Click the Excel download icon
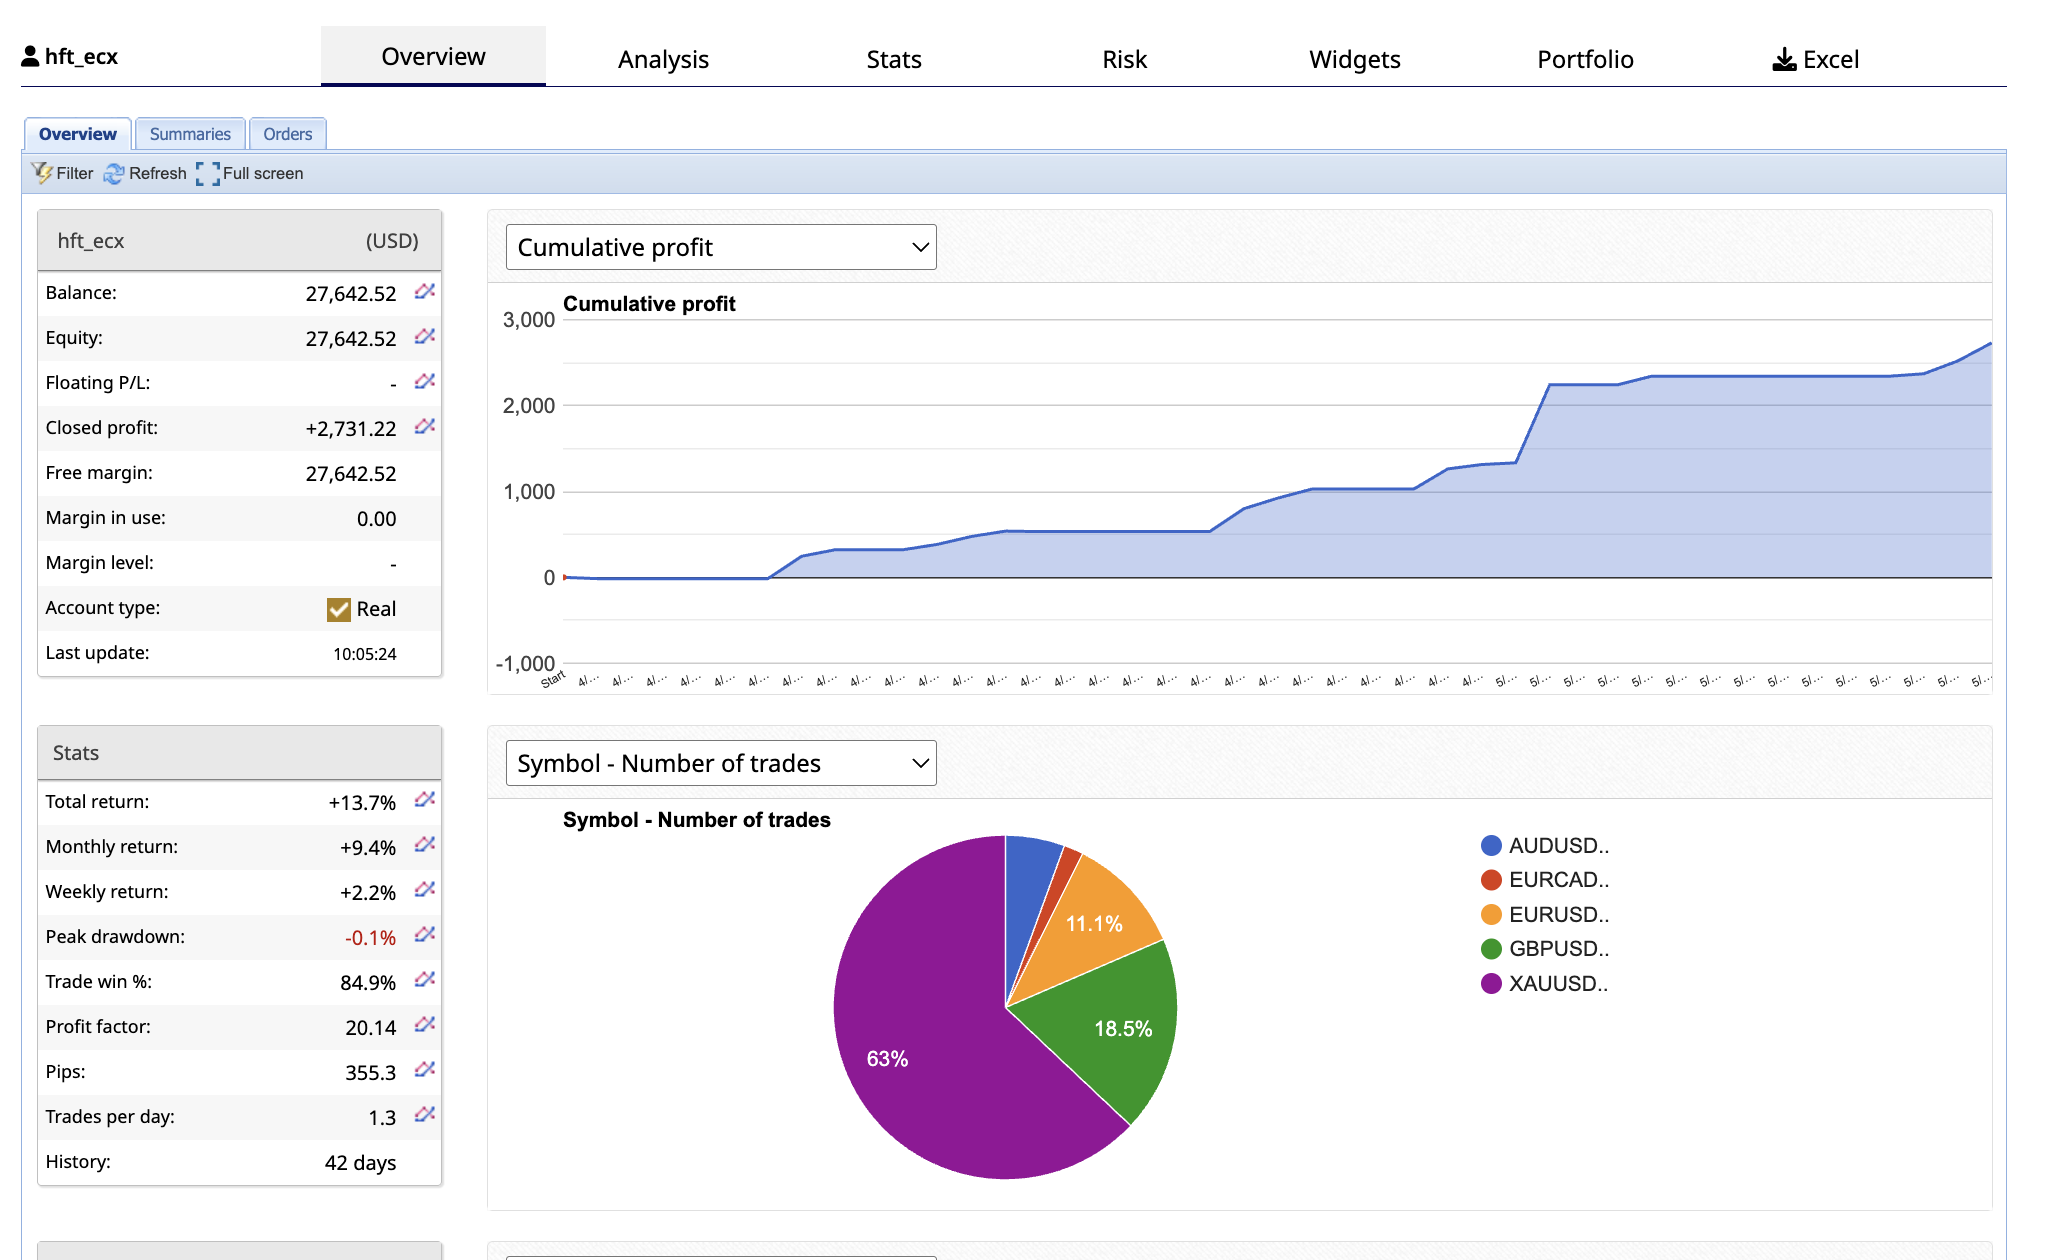Screen dimensions: 2062x1260 (x=1784, y=60)
